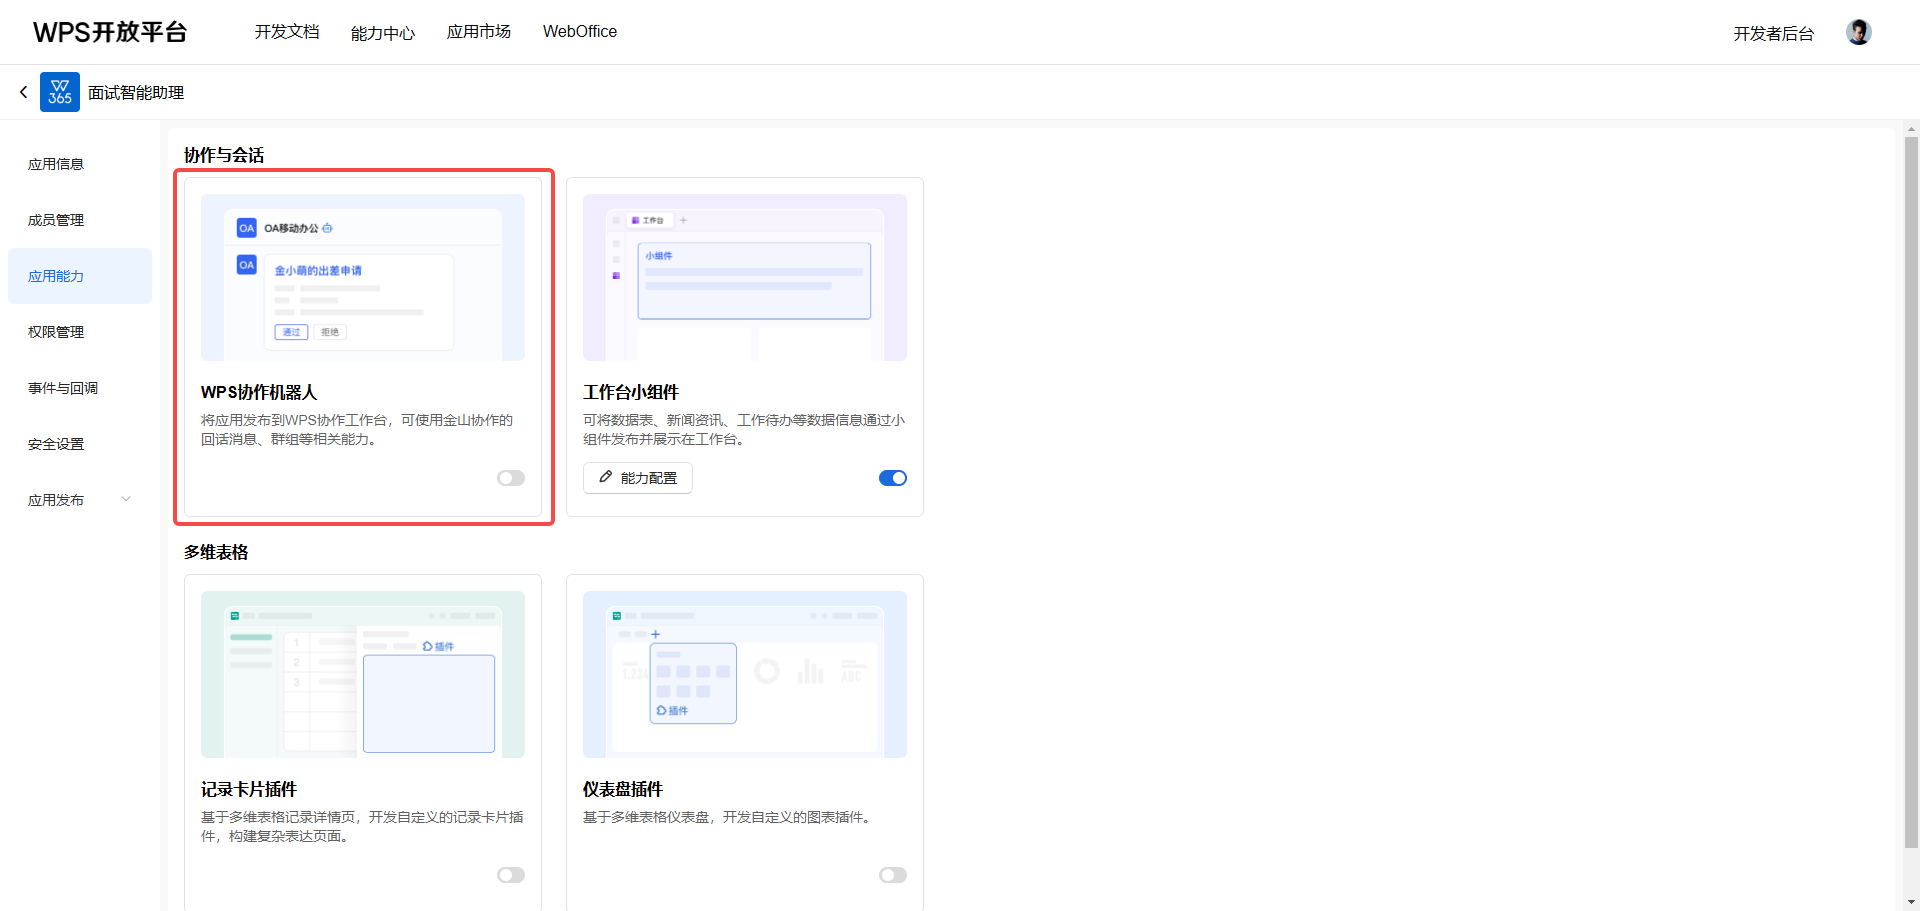
Task: Click the WPS协作机器人 card title
Action: pos(259,392)
